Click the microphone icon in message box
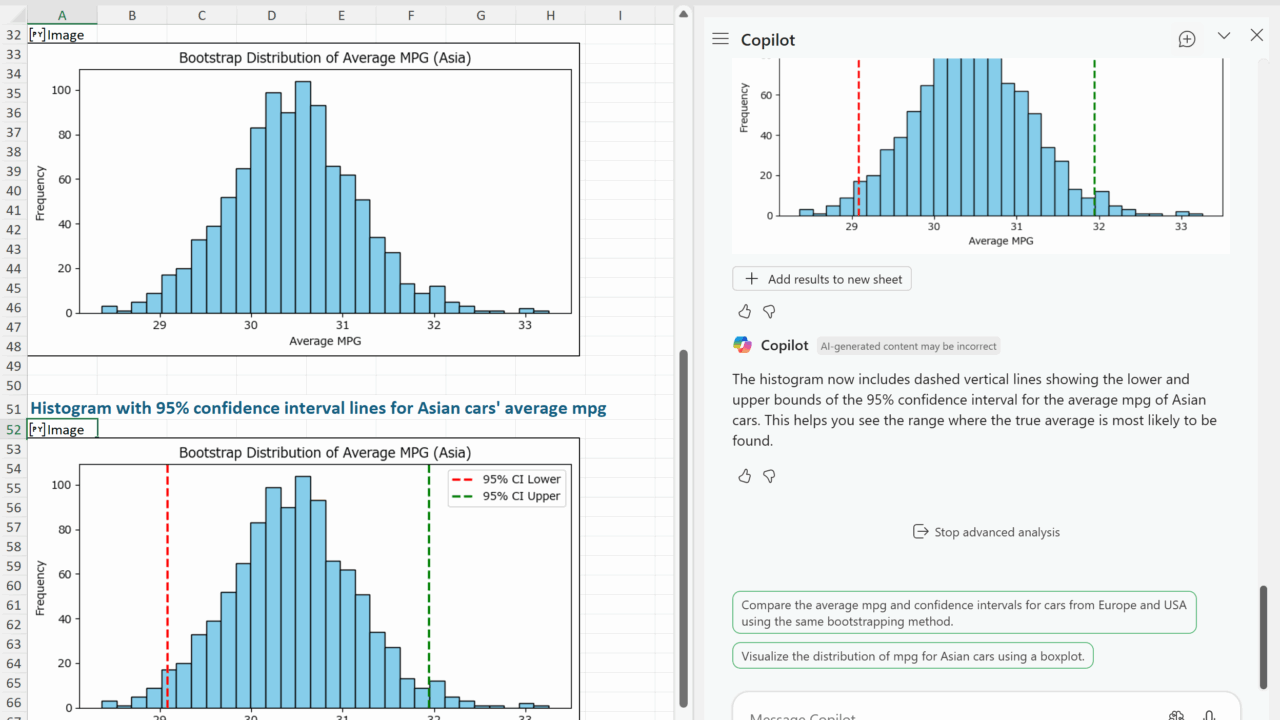Image resolution: width=1280 pixels, height=720 pixels. tap(1209, 714)
